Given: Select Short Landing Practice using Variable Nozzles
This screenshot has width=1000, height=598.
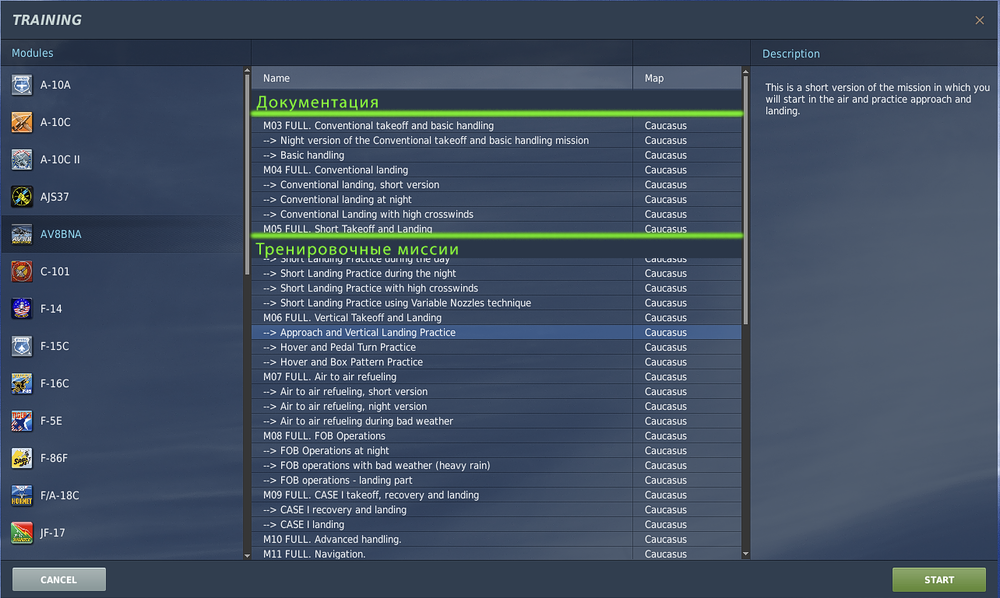Looking at the screenshot, I should point(496,303).
